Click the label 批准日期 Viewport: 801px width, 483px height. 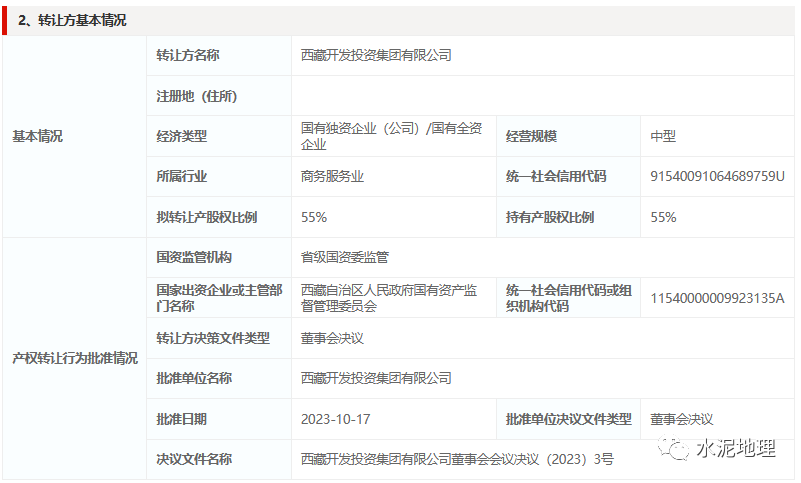181,419
